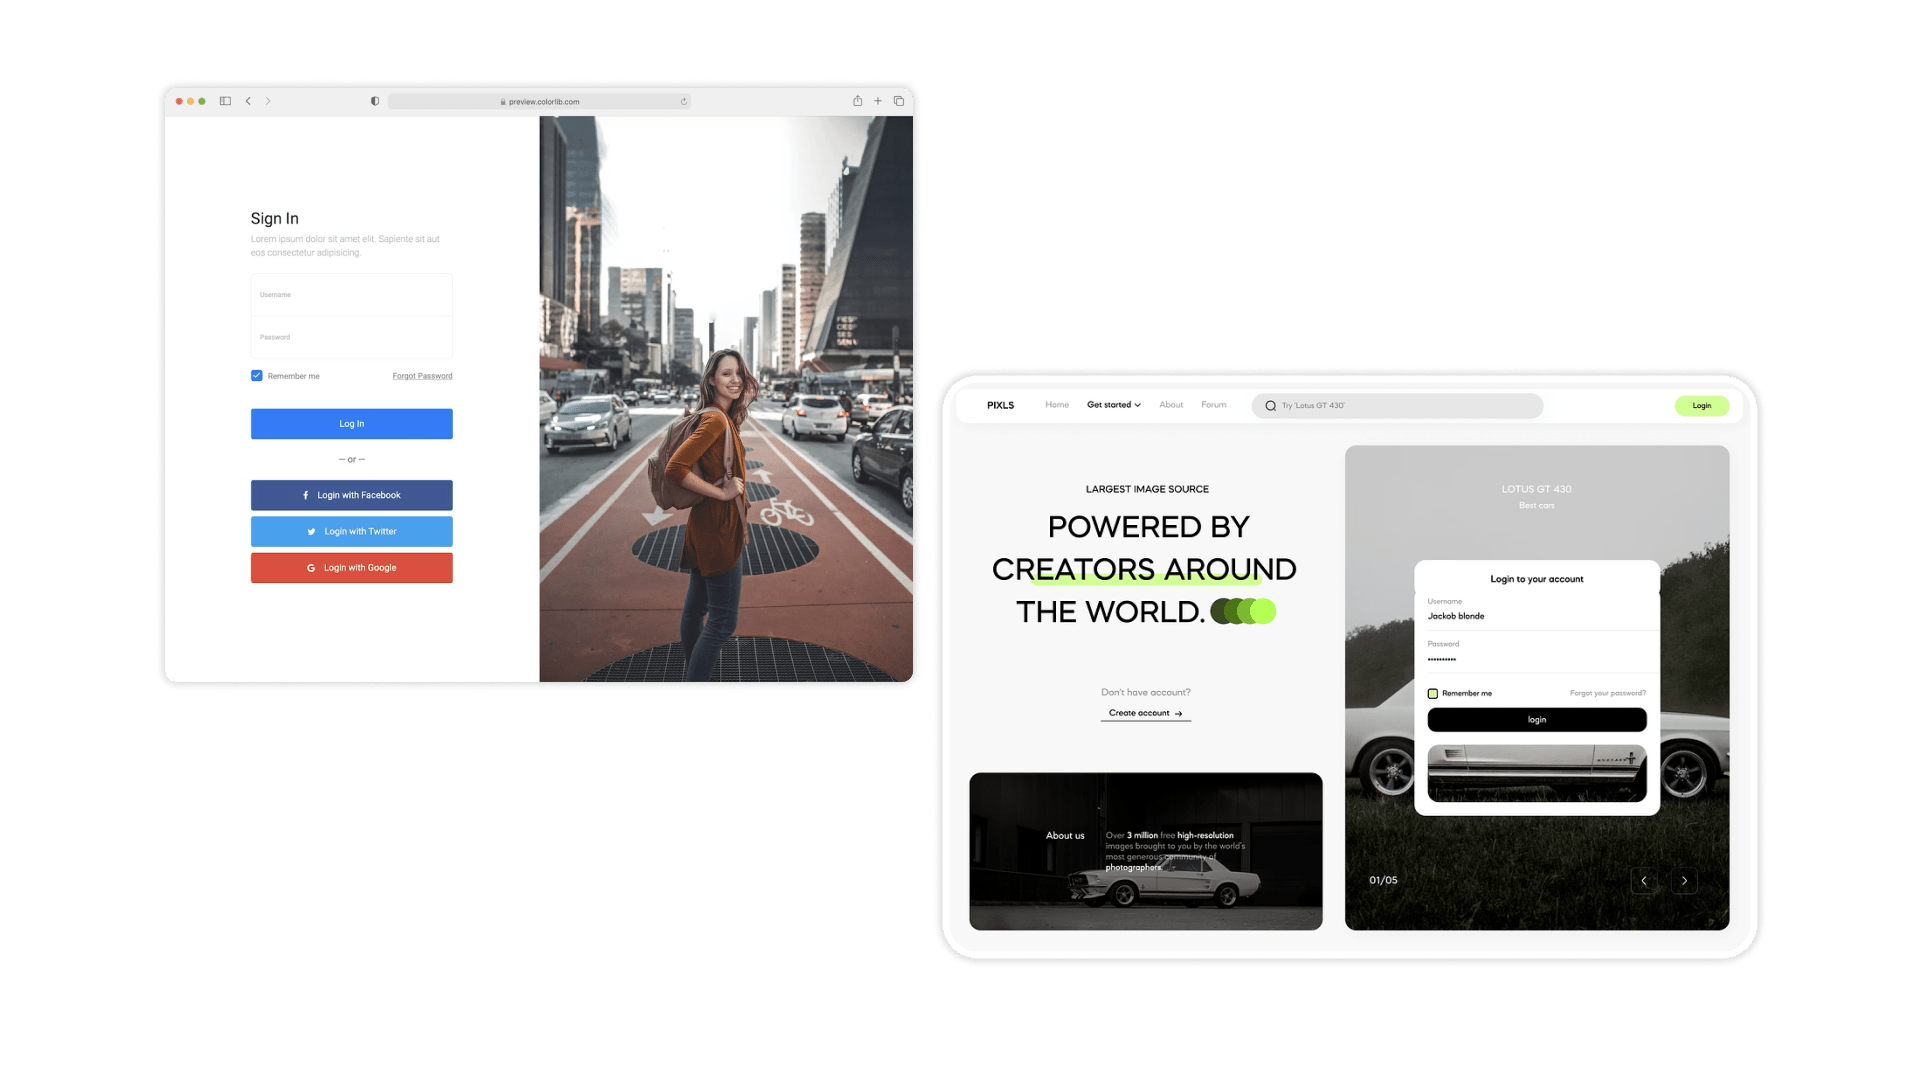The image size is (1920, 1080).
Task: Toggle Remember me checkbox on sign-in form
Action: point(256,376)
